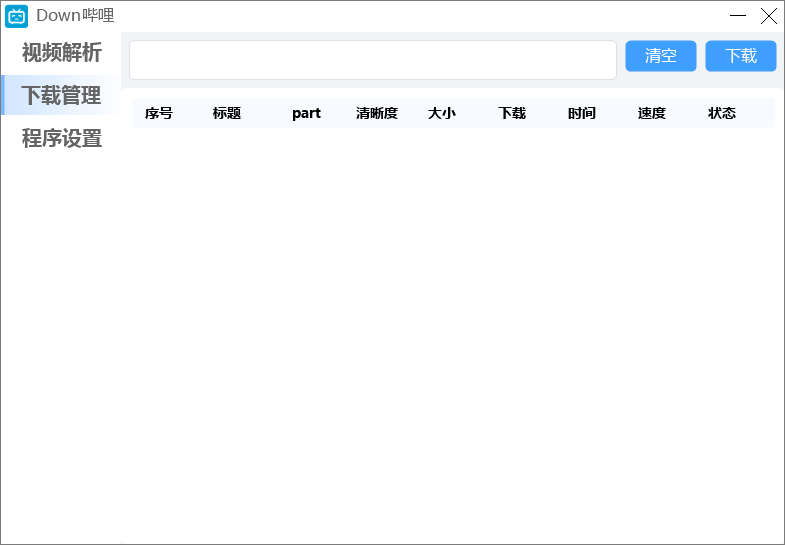Click the 下载 blue button

(741, 56)
